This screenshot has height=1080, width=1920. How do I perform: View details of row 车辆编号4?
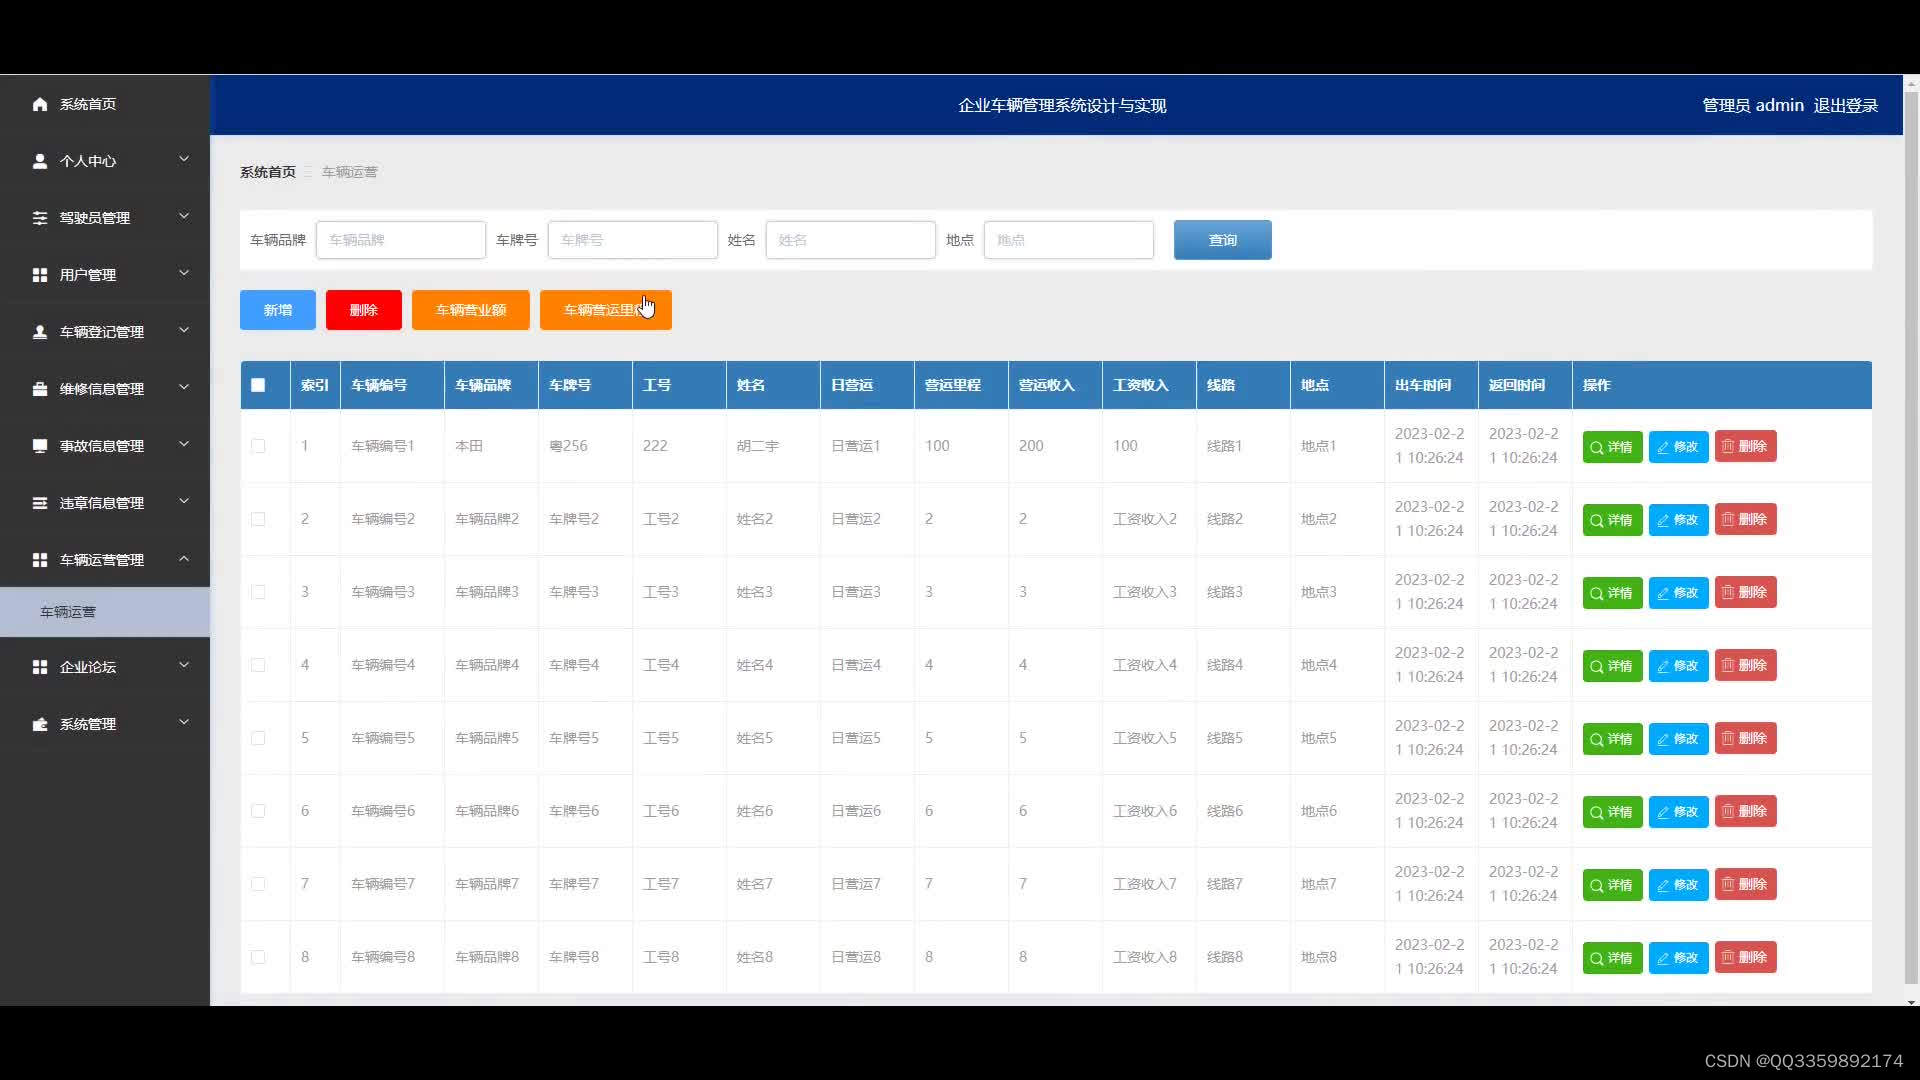[1612, 666]
